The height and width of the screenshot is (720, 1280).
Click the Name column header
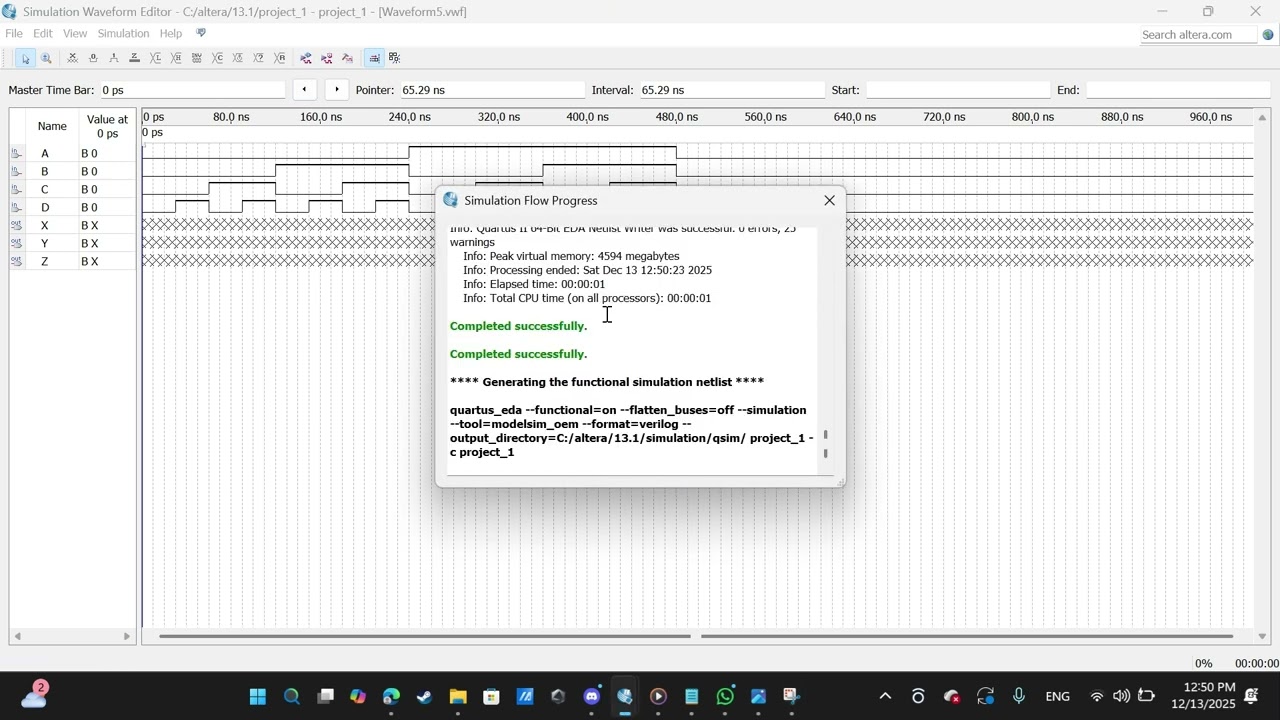coord(52,126)
